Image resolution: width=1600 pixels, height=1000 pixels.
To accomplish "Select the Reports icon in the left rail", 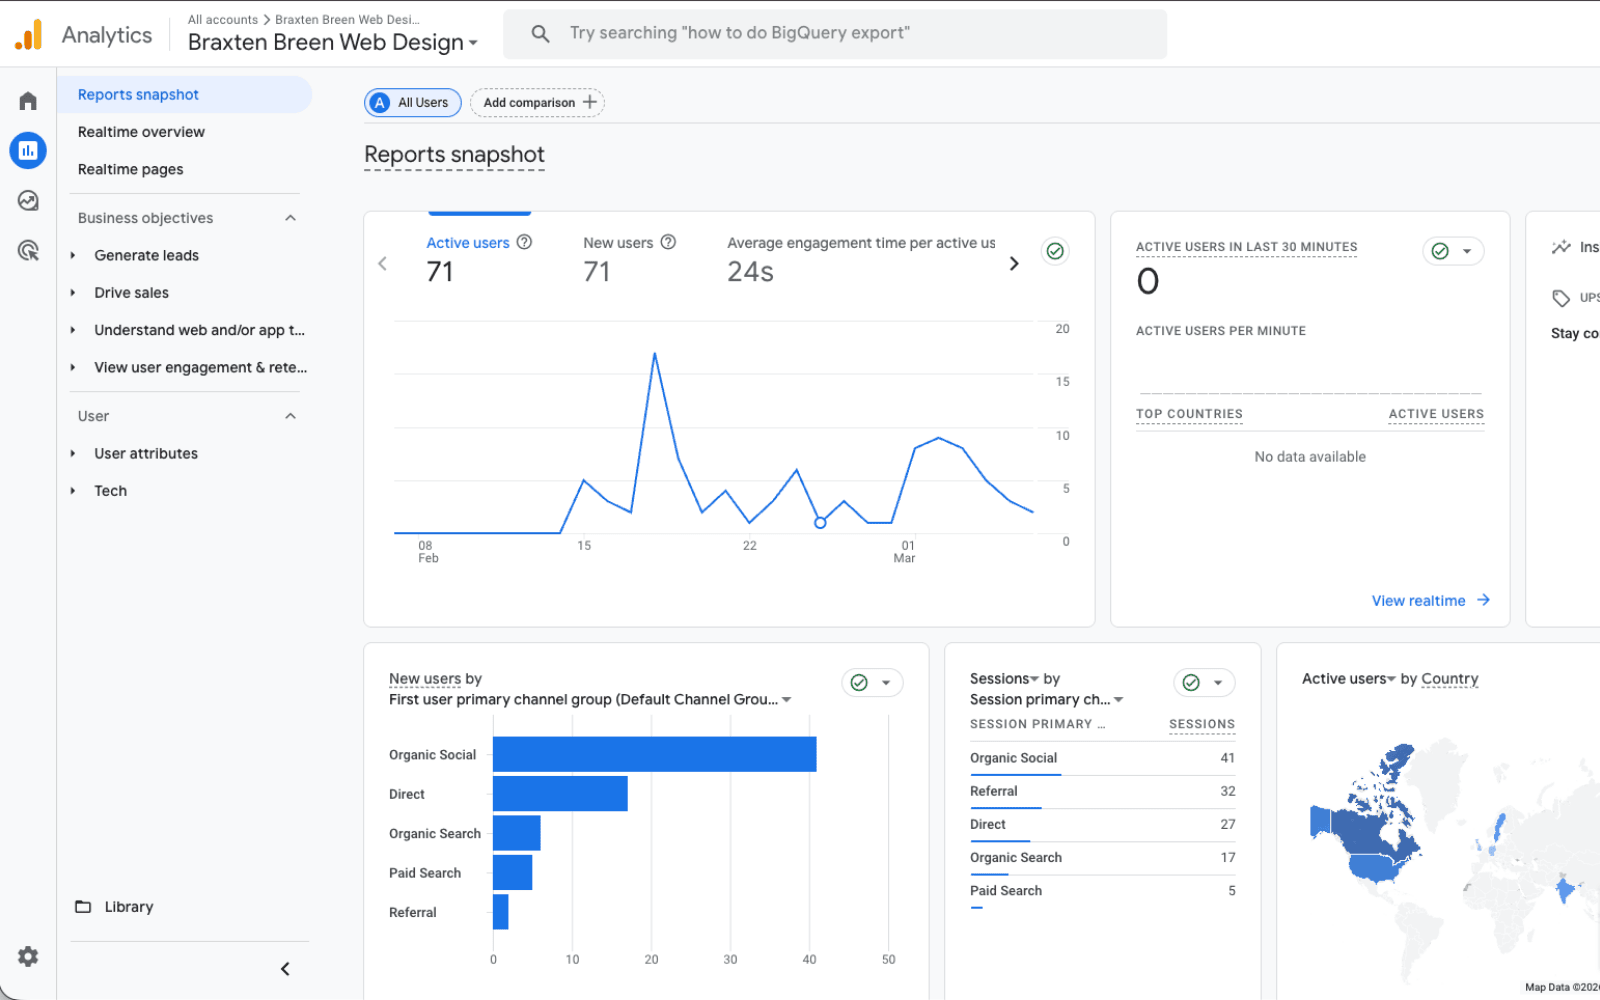I will click(27, 150).
